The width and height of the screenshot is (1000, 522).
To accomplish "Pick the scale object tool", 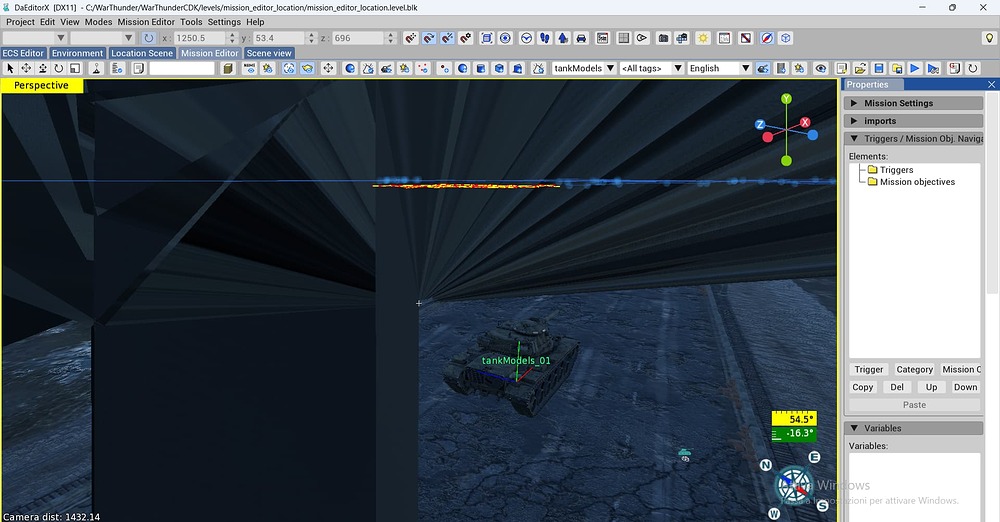I will tap(75, 68).
